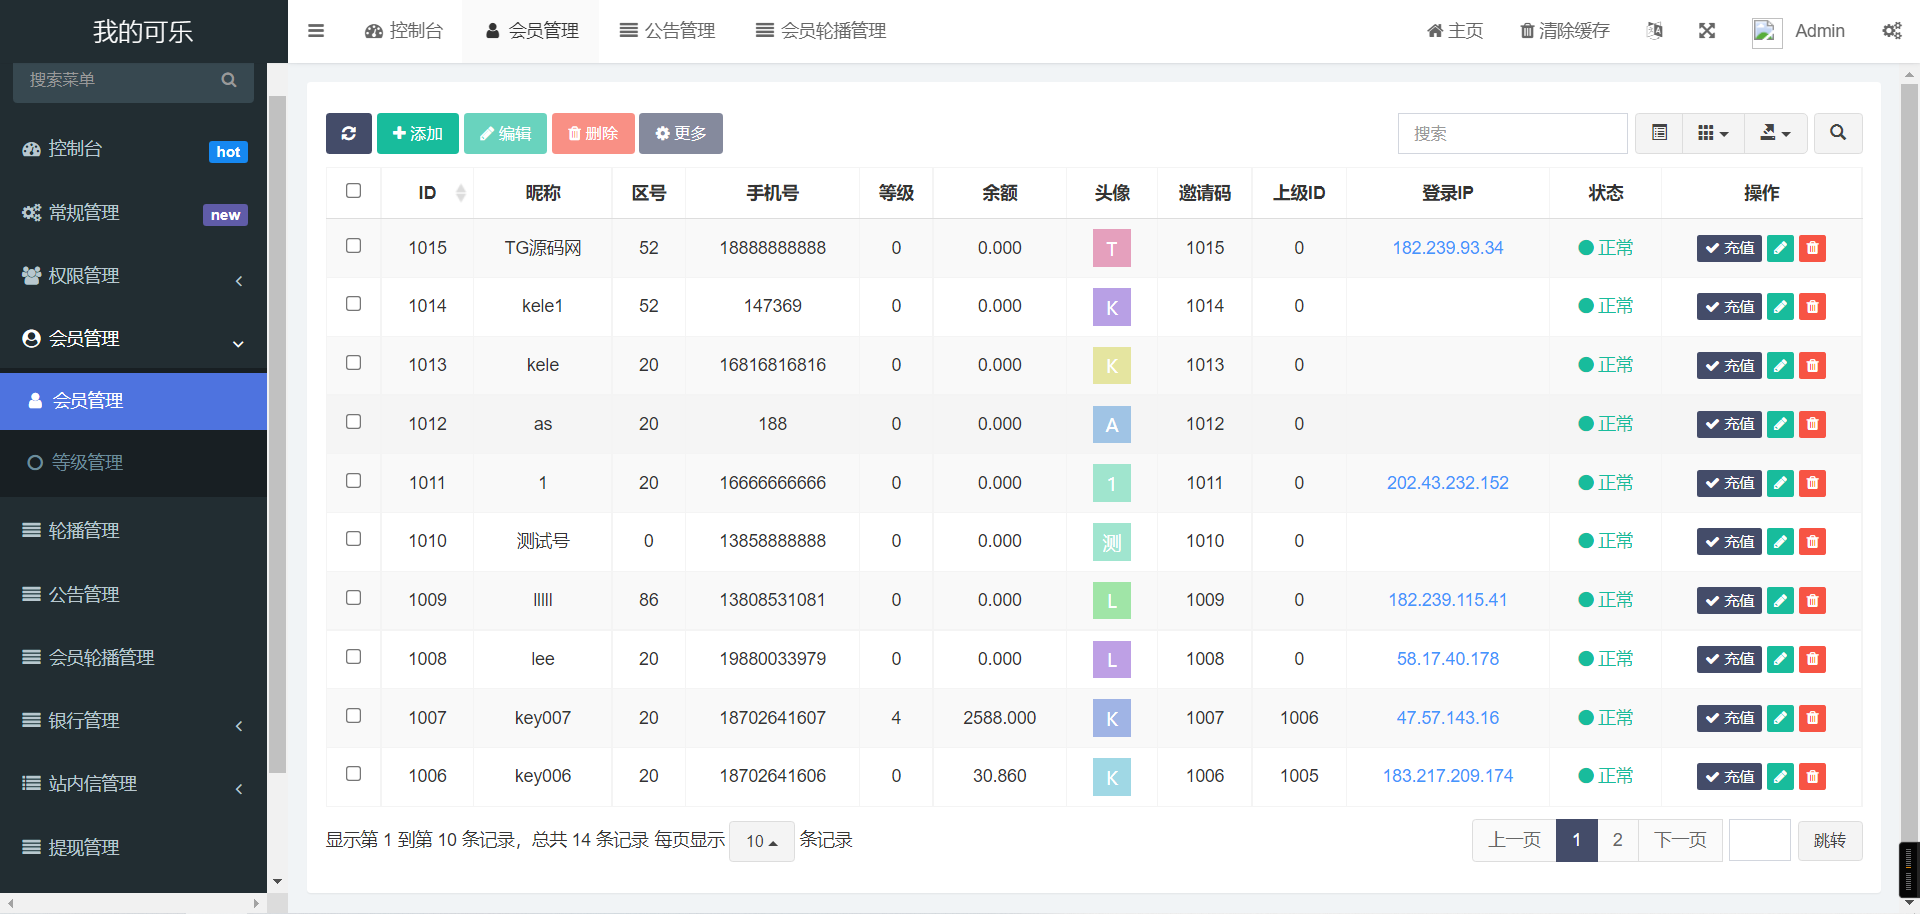The width and height of the screenshot is (1920, 914).
Task: Click the fullscreen expand icon
Action: [x=1707, y=31]
